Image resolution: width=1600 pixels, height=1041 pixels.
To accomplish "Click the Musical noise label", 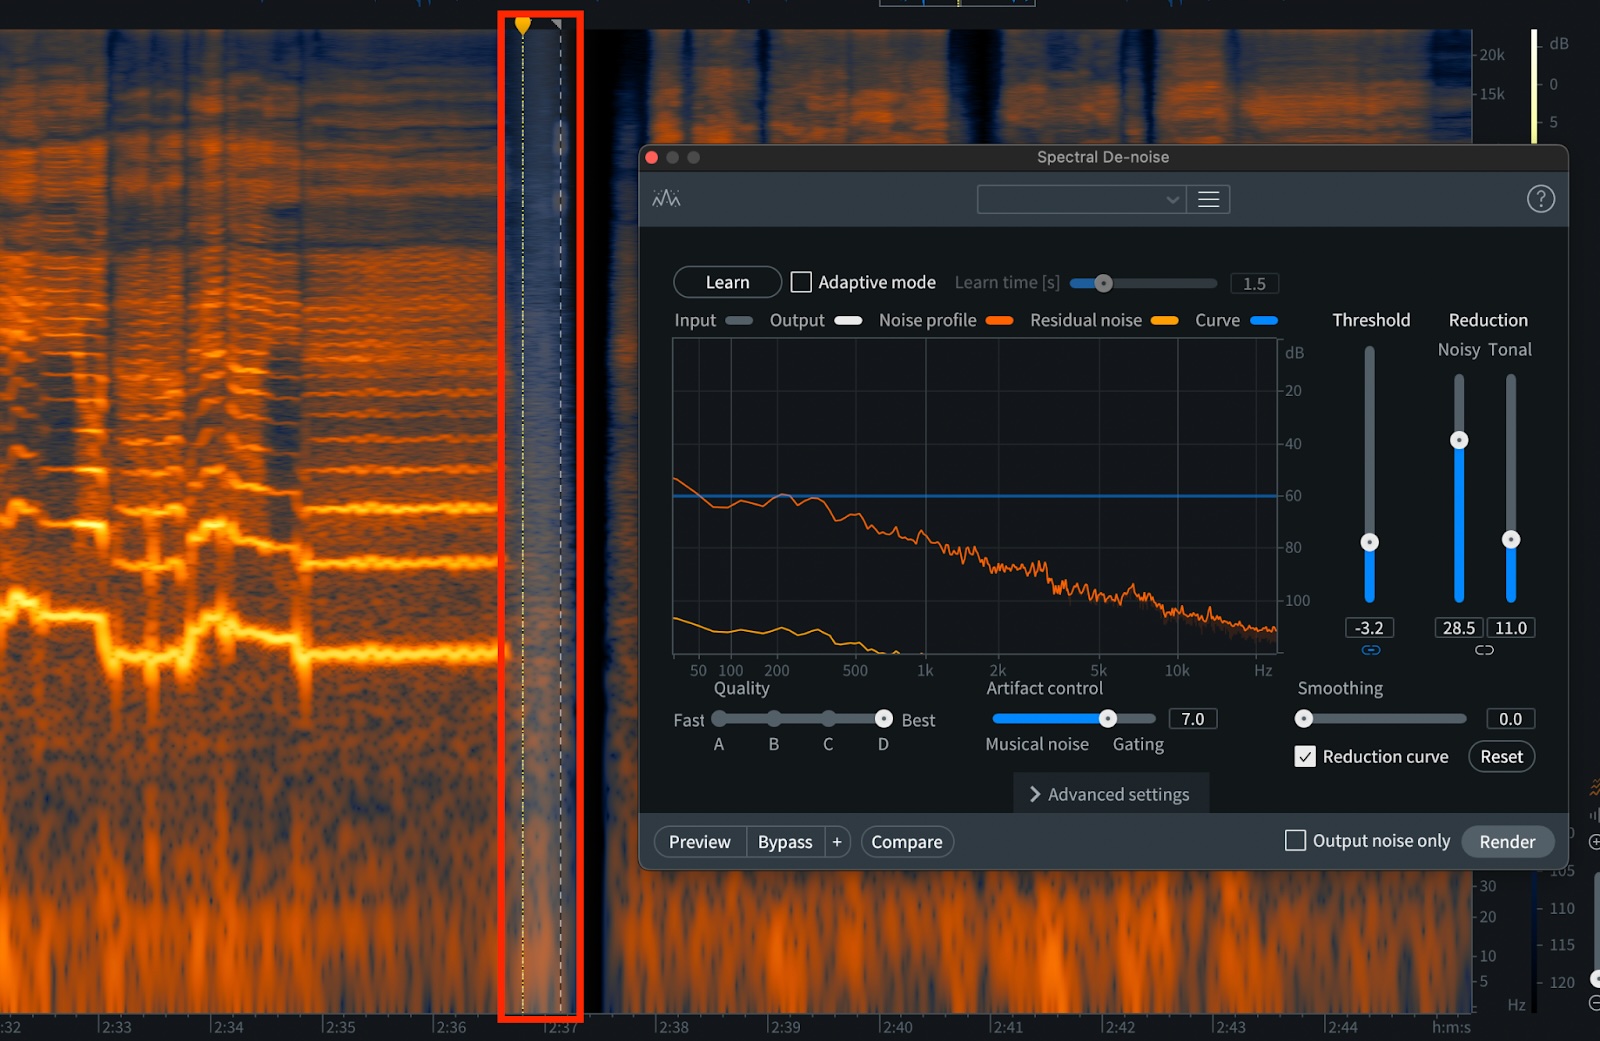I will tap(1037, 744).
